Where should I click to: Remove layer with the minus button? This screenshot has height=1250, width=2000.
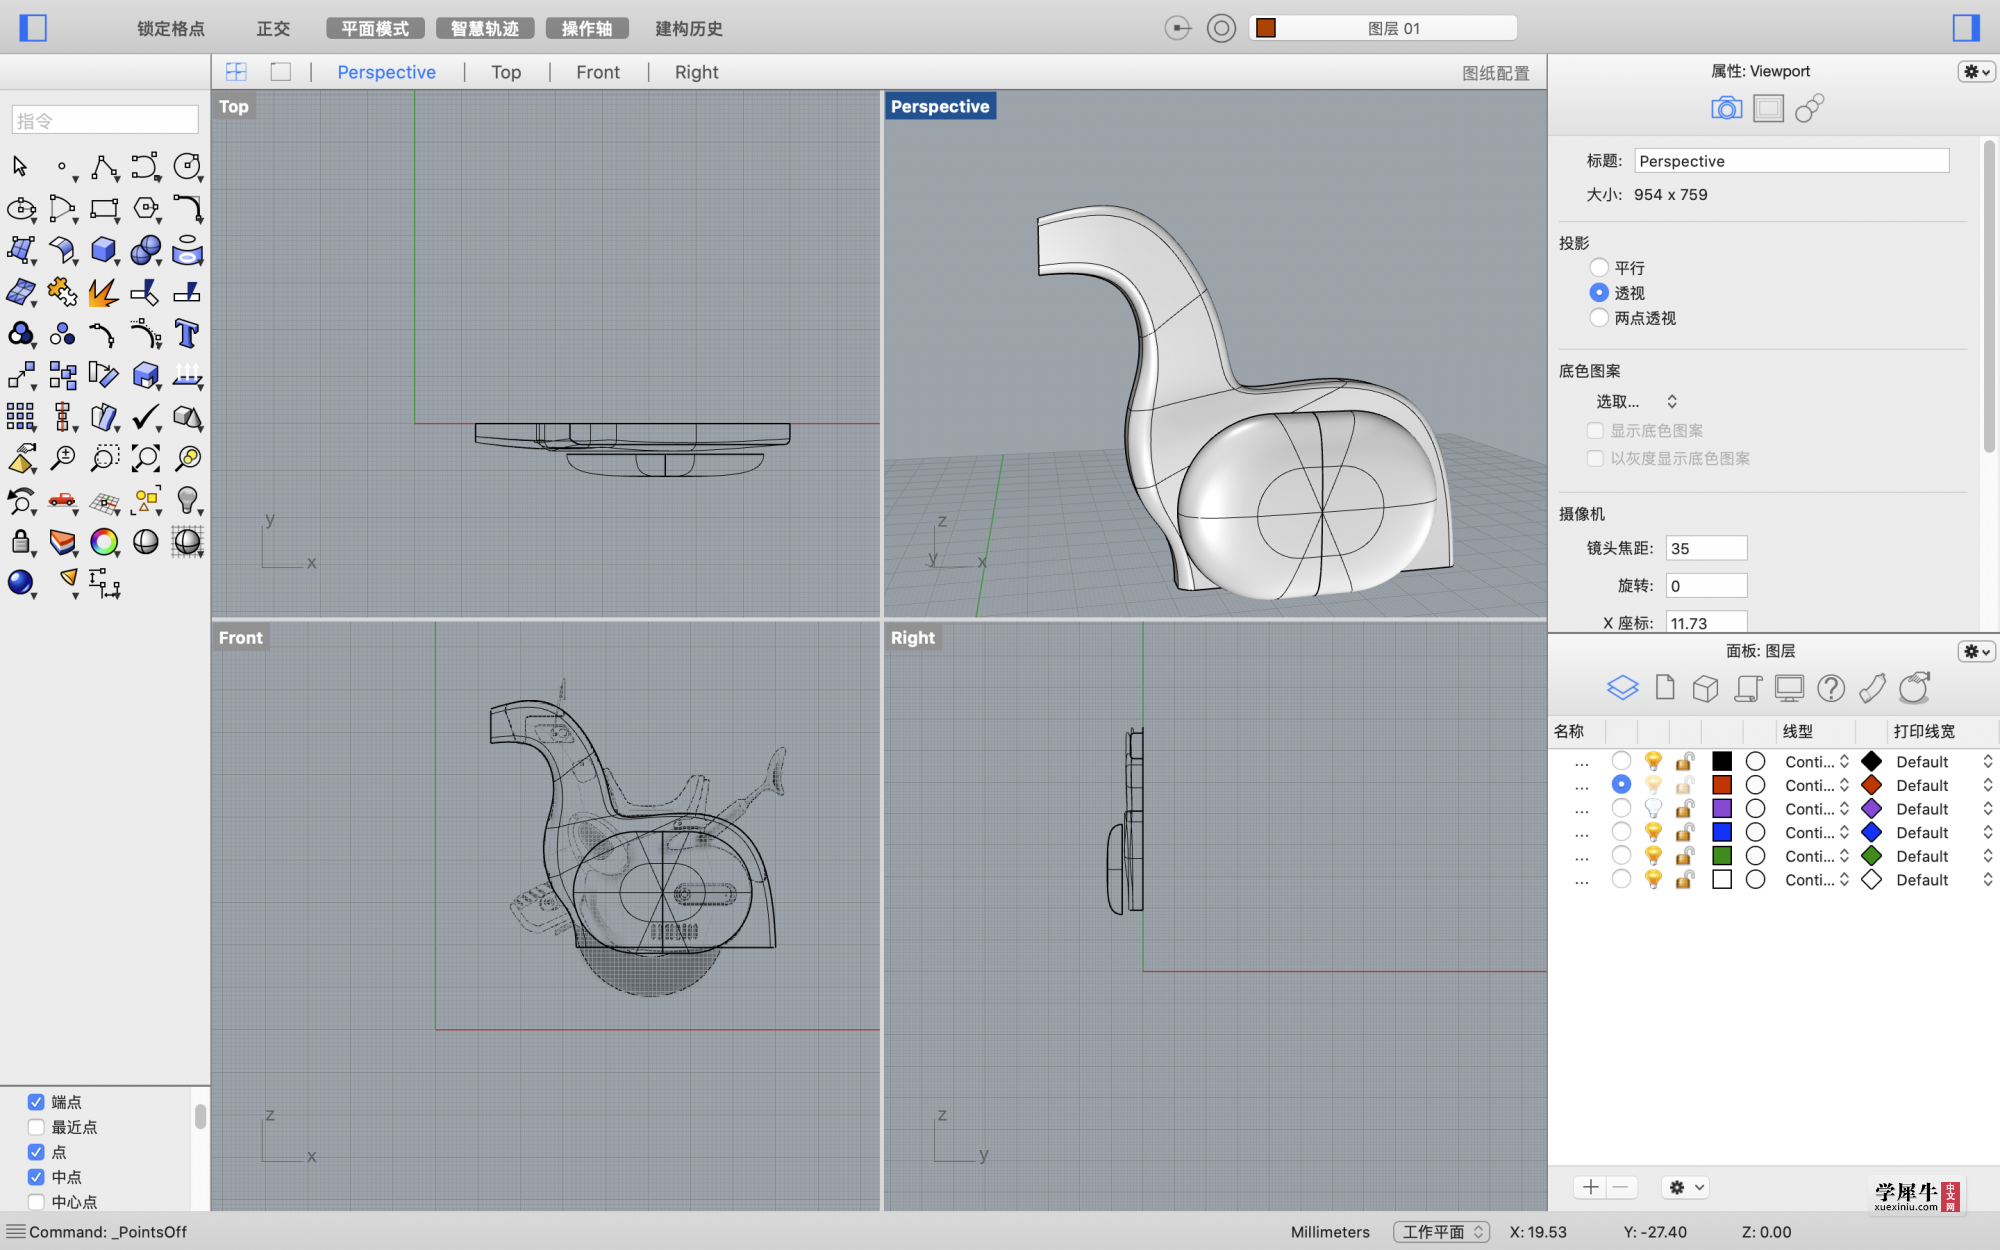[1621, 1187]
